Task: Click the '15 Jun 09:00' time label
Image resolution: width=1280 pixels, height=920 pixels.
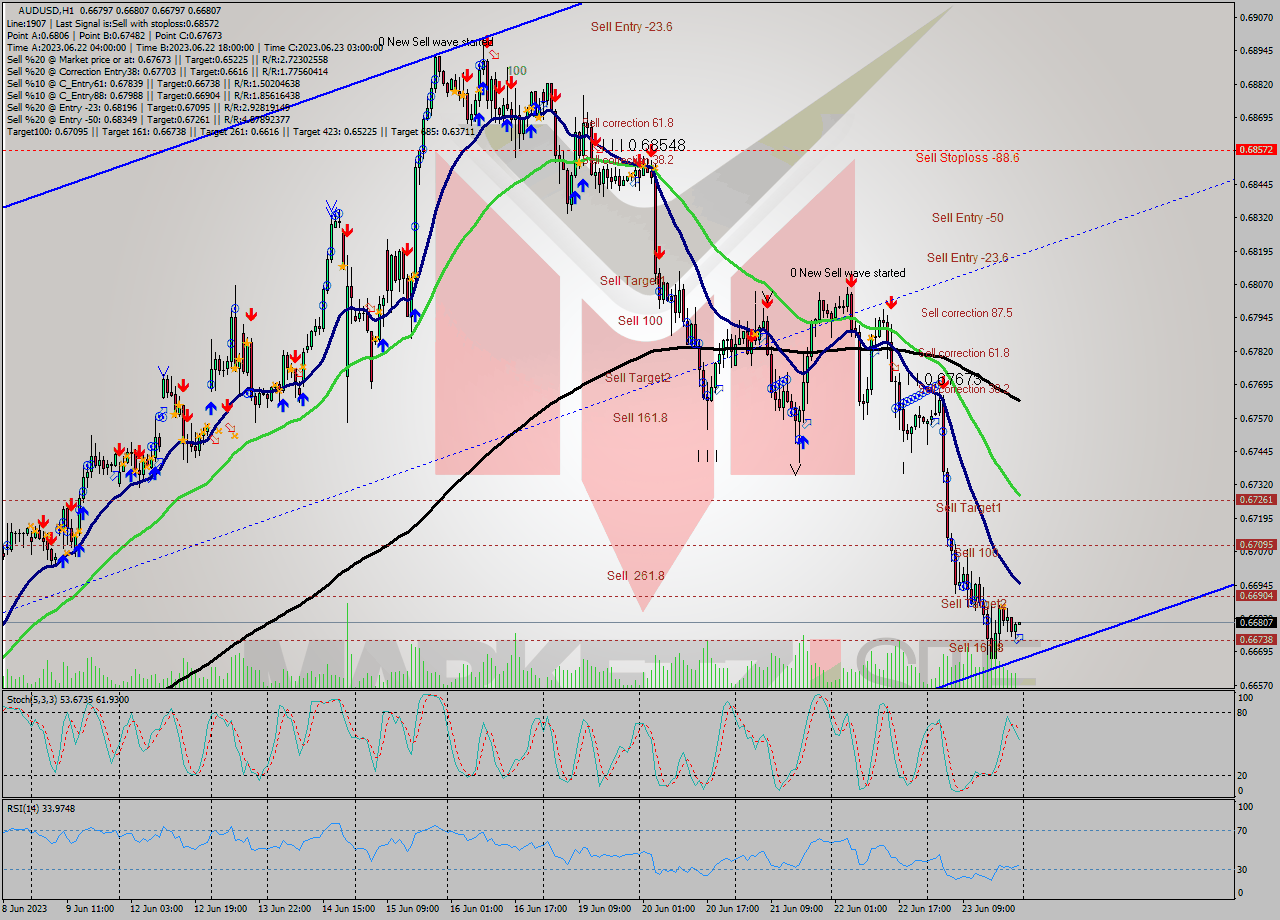Action: (x=412, y=909)
